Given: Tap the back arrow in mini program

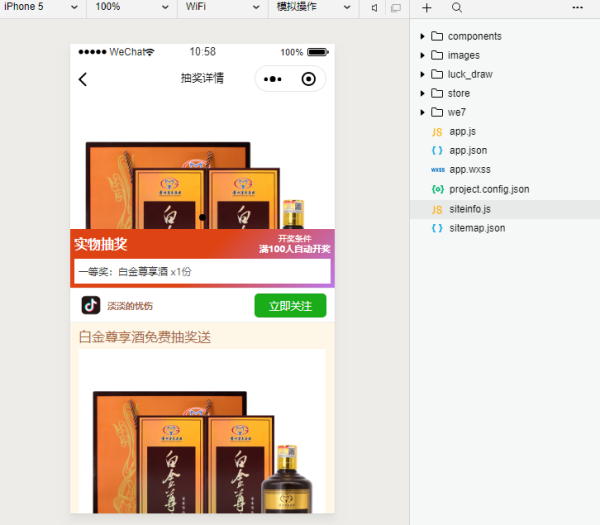Looking at the screenshot, I should (x=83, y=80).
